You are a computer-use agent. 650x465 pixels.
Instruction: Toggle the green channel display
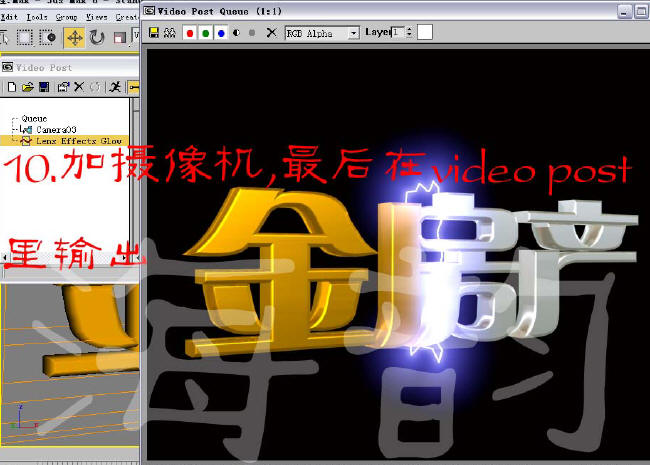[205, 33]
